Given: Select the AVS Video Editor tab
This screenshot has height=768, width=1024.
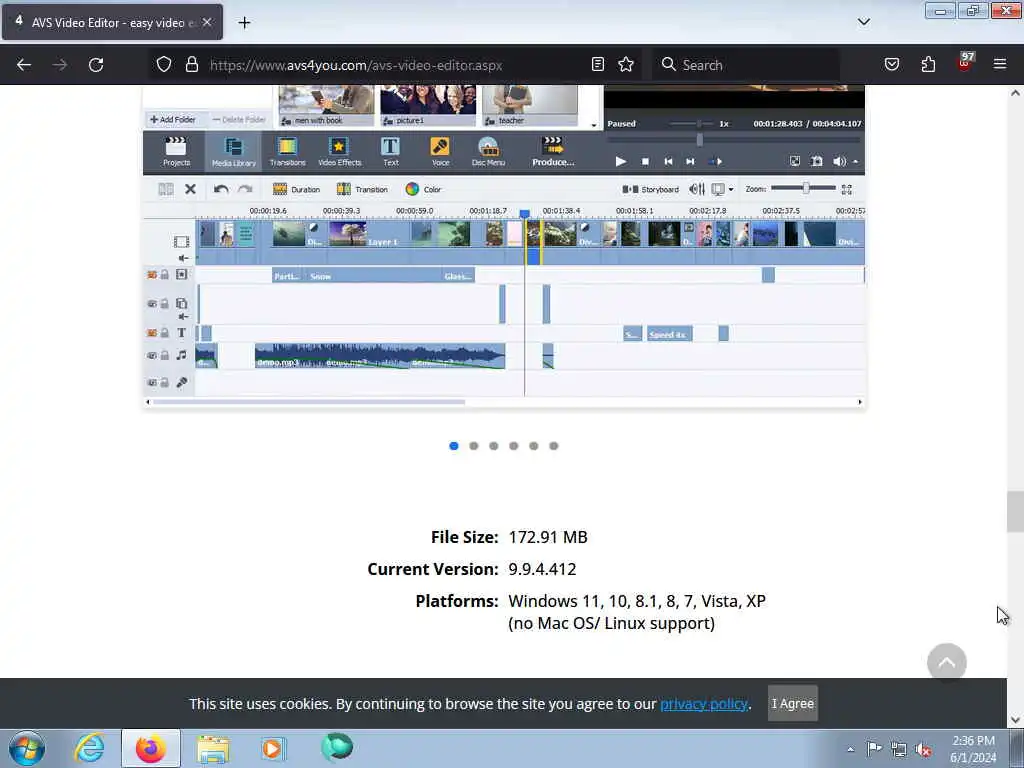Looking at the screenshot, I should (x=112, y=22).
